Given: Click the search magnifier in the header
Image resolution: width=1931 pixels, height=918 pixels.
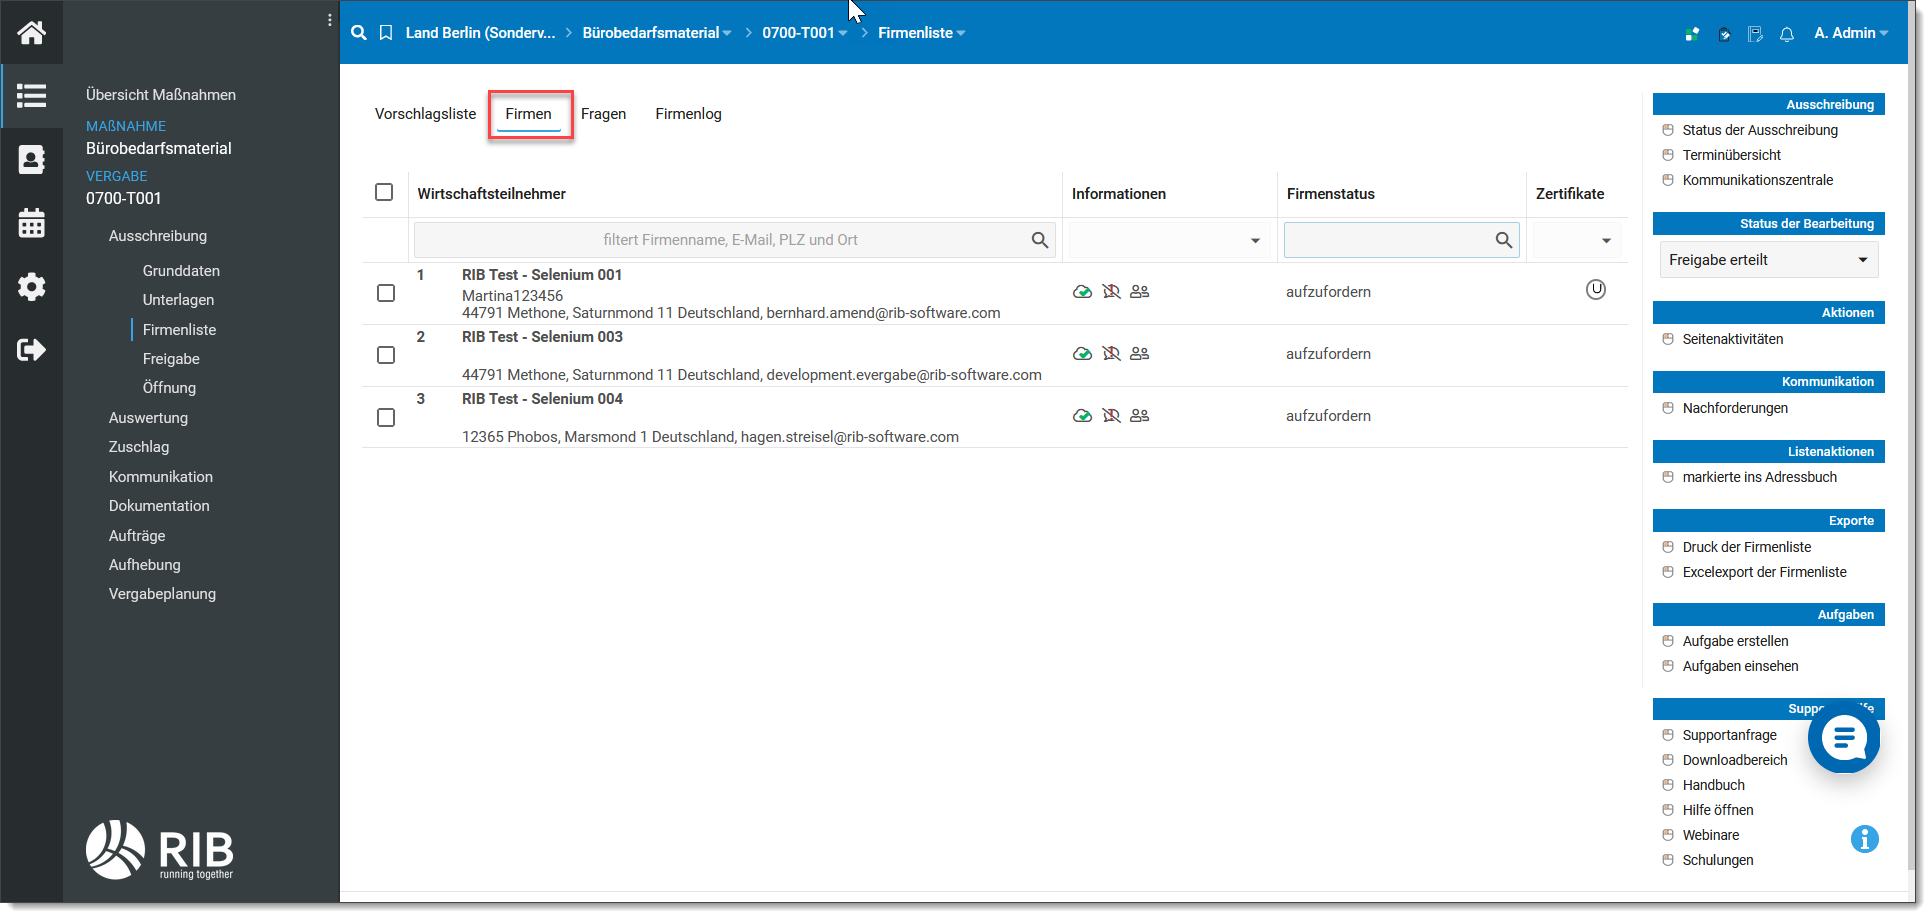Looking at the screenshot, I should tap(359, 33).
